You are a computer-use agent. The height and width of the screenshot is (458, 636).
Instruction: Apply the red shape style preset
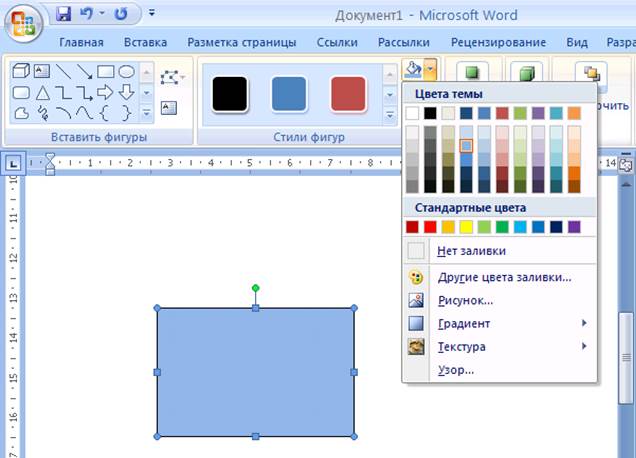coord(348,93)
